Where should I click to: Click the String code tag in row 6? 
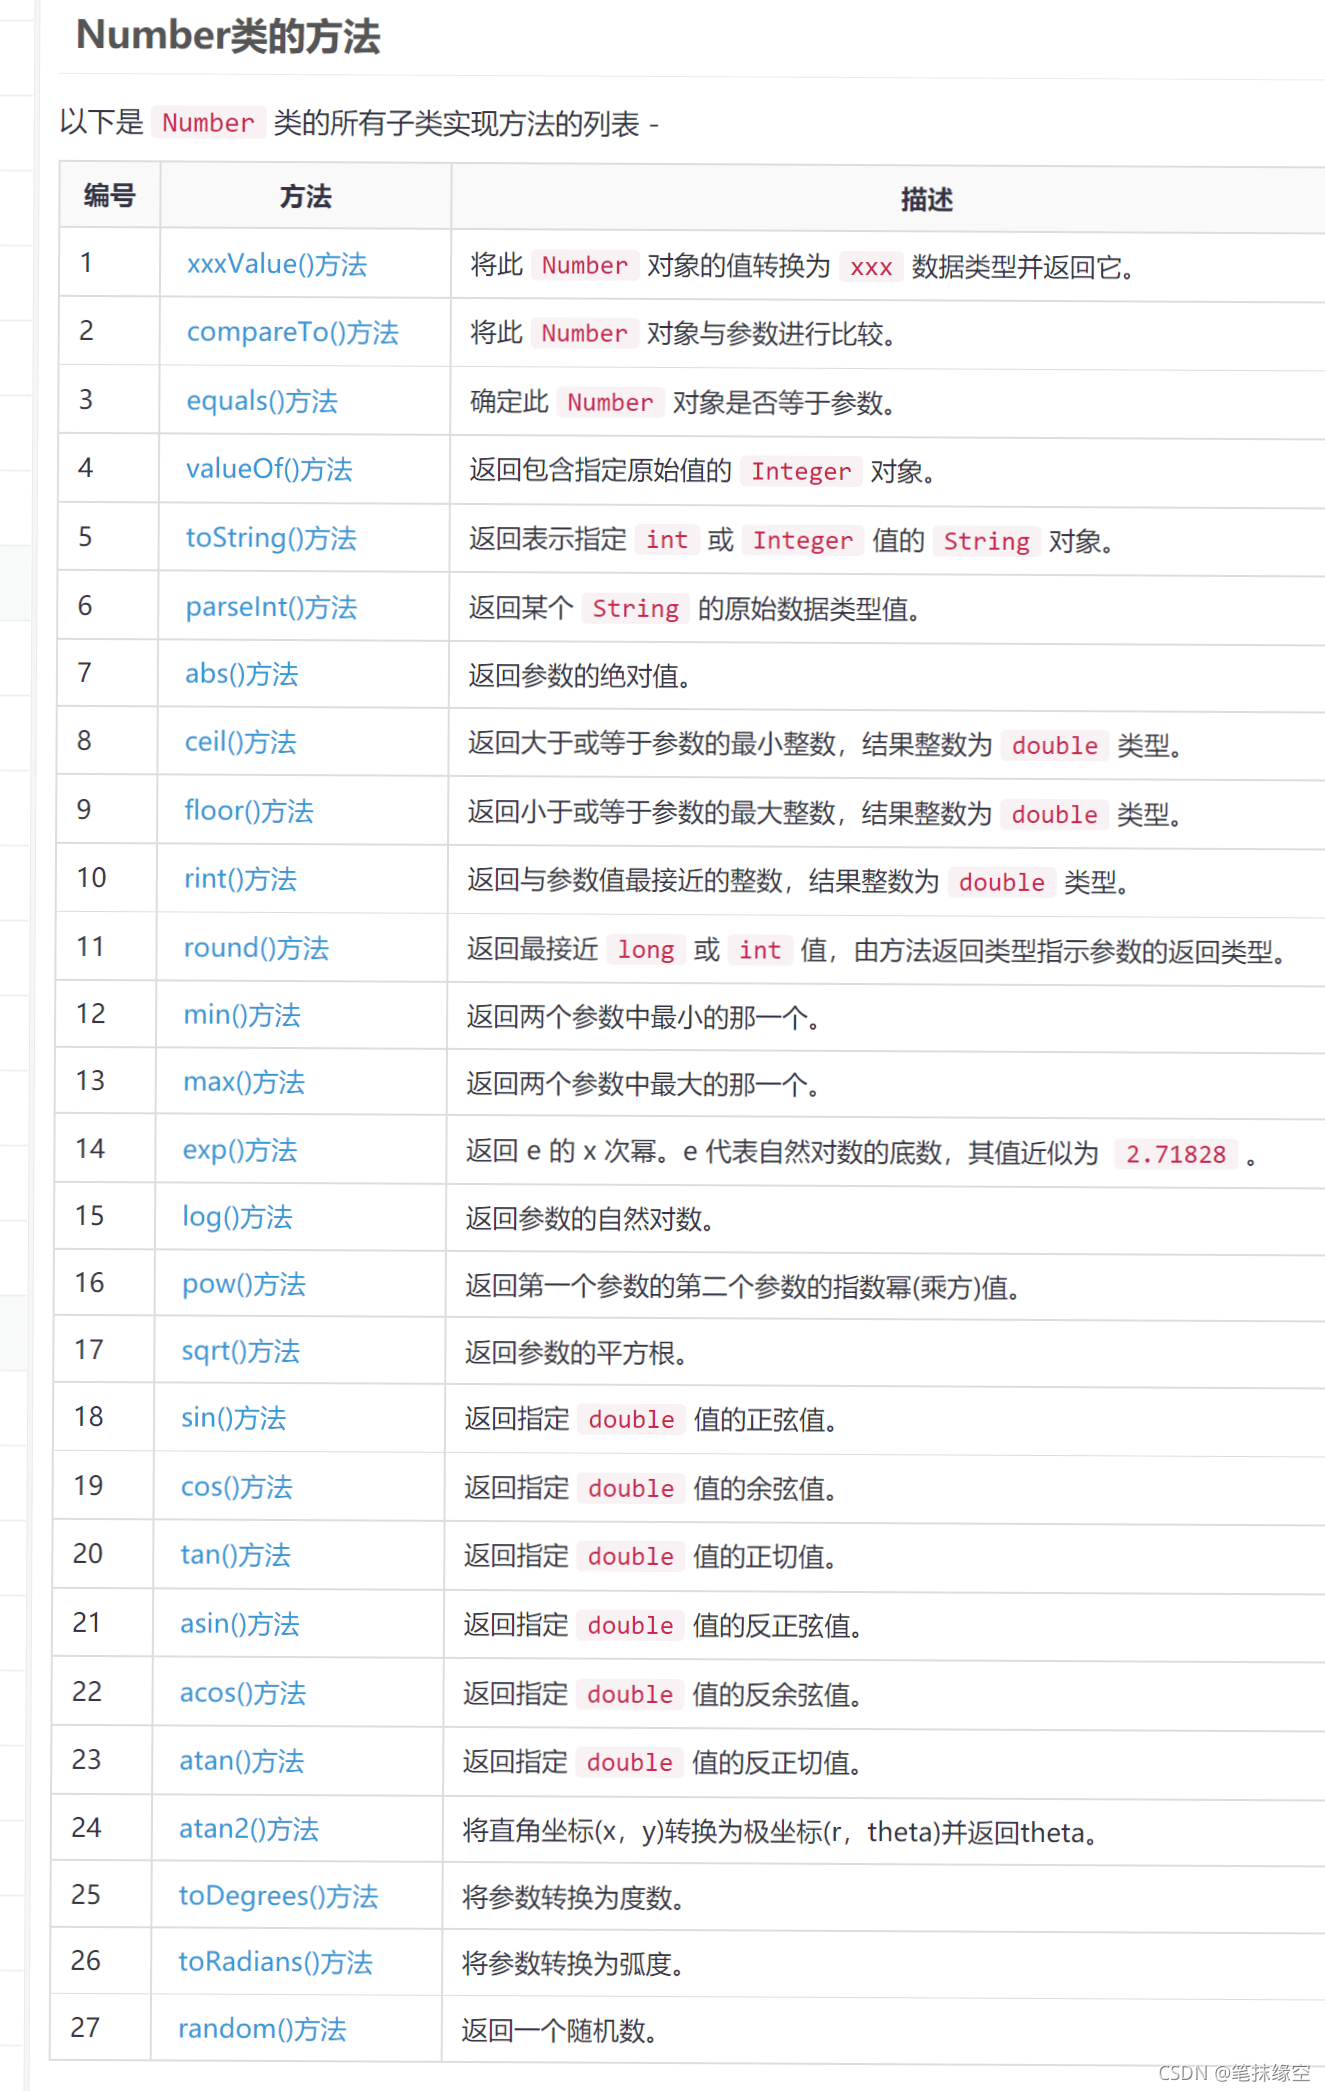tap(635, 608)
